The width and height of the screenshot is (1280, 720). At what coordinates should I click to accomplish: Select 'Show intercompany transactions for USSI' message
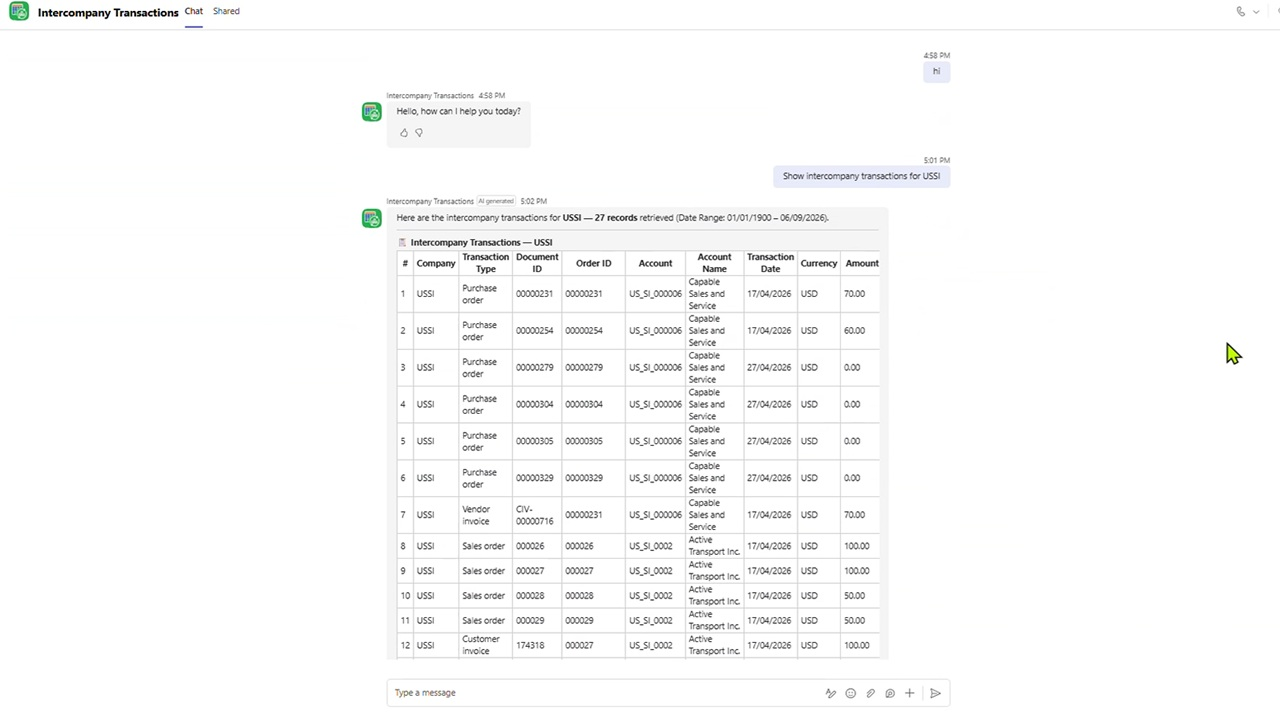[861, 176]
